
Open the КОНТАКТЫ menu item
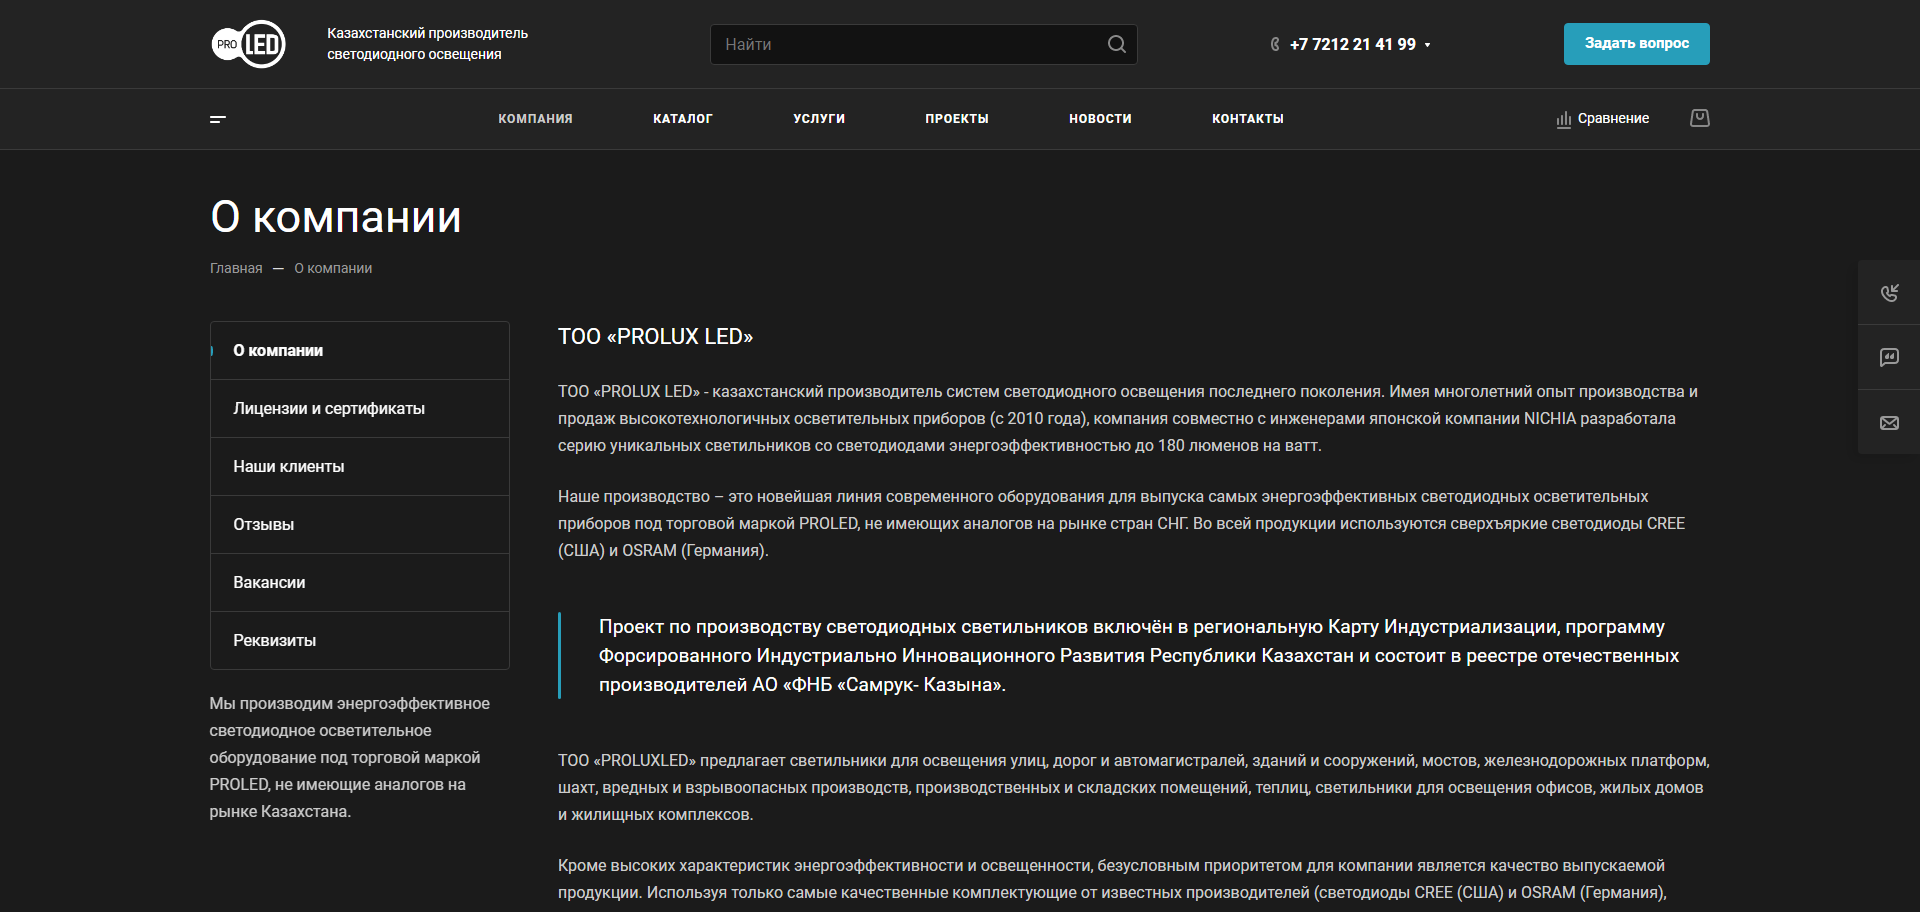(x=1248, y=119)
